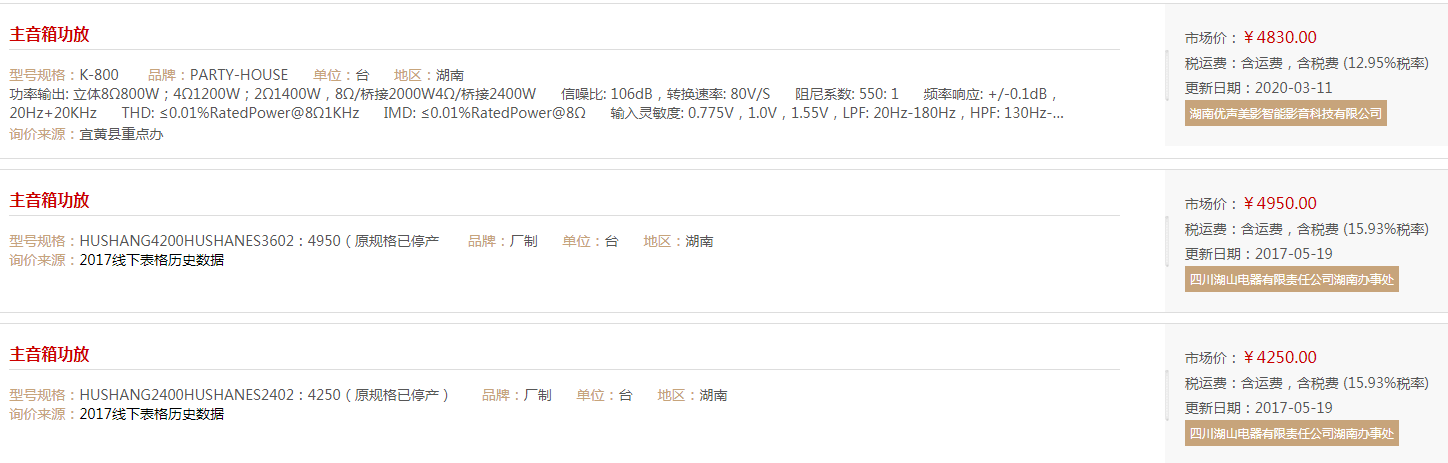
Task: Click the update date 2020-03-11
Action: point(1293,87)
